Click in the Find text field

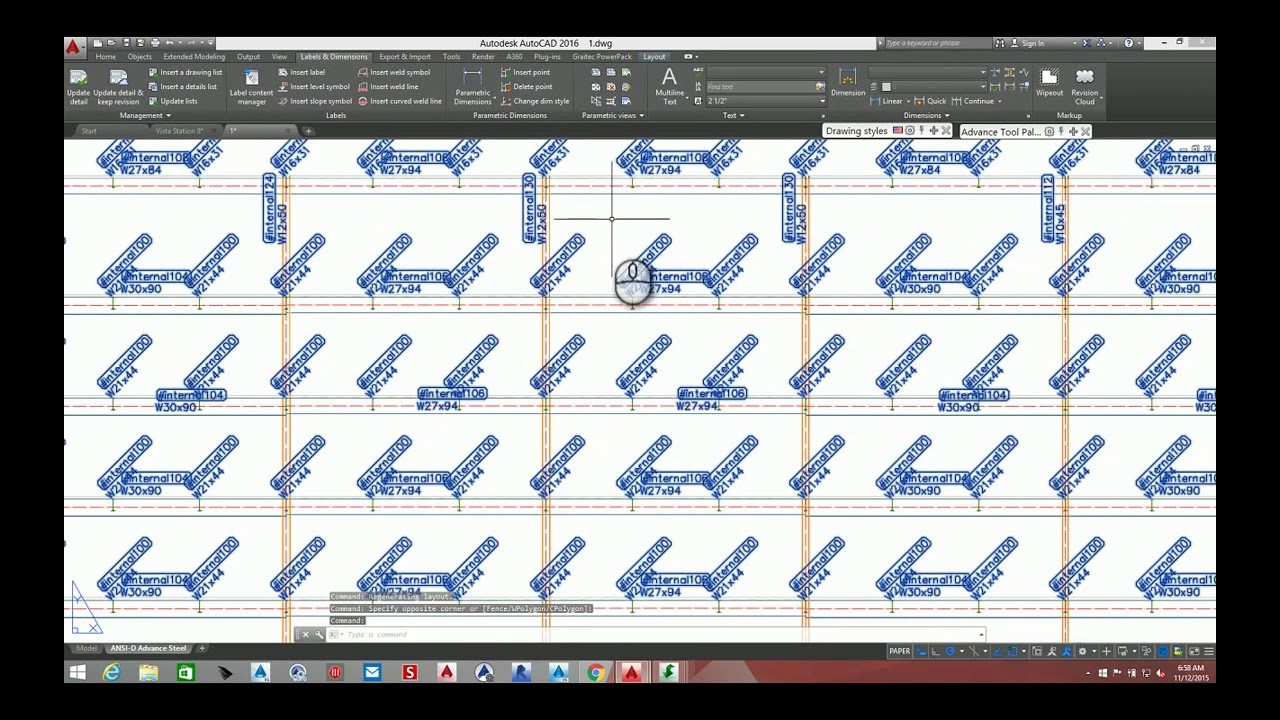(760, 87)
